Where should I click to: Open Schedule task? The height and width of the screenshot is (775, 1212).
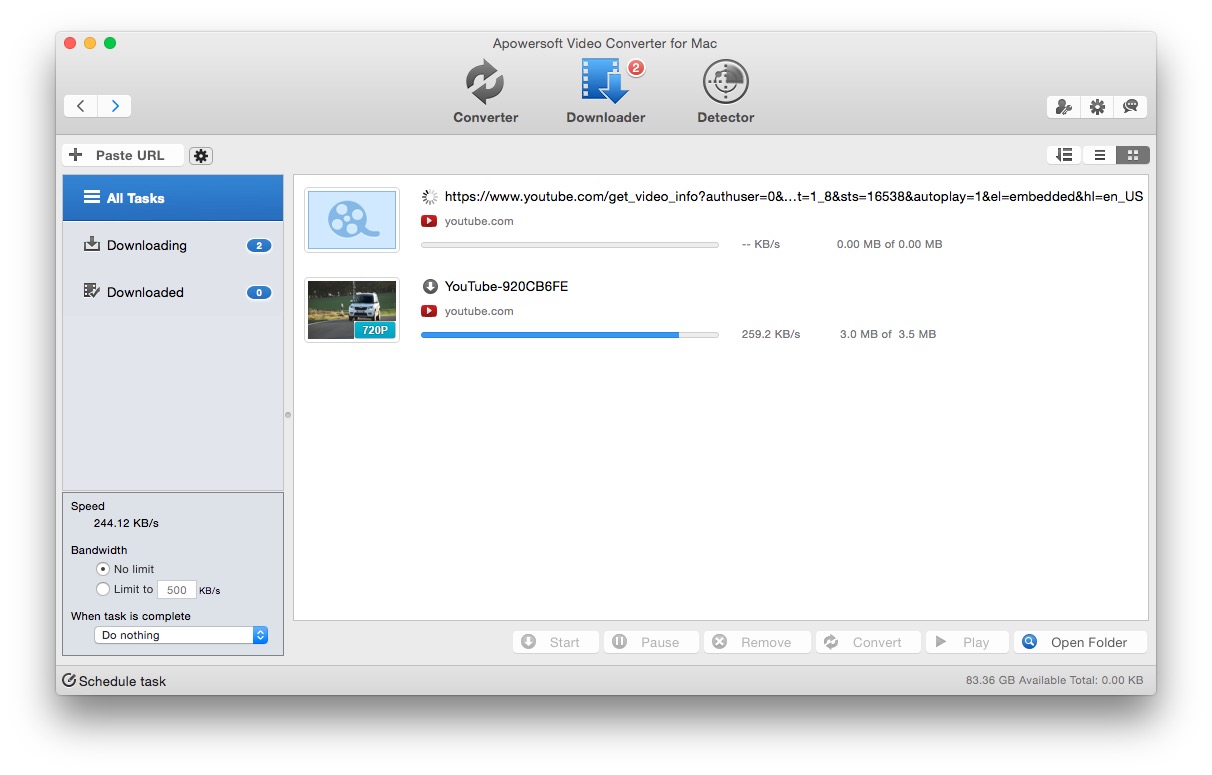point(114,681)
